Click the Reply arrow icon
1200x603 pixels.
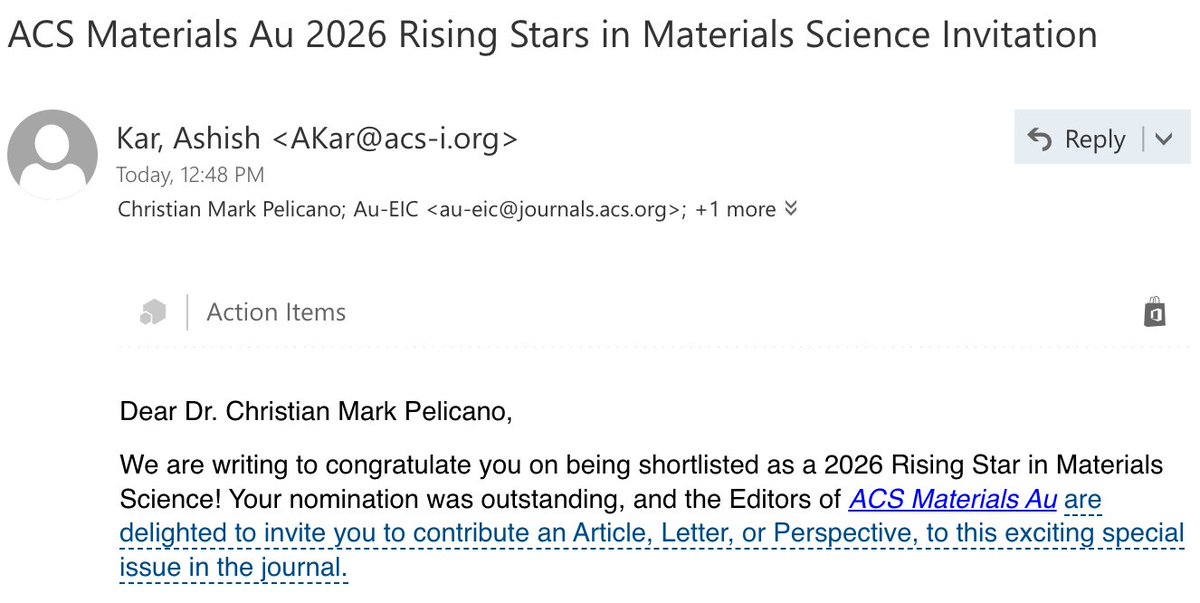[x=1040, y=139]
